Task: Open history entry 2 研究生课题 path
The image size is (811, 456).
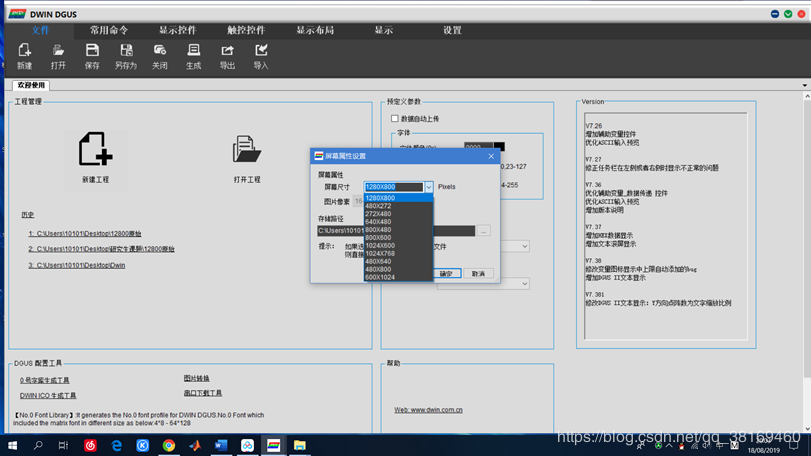Action: (x=101, y=249)
